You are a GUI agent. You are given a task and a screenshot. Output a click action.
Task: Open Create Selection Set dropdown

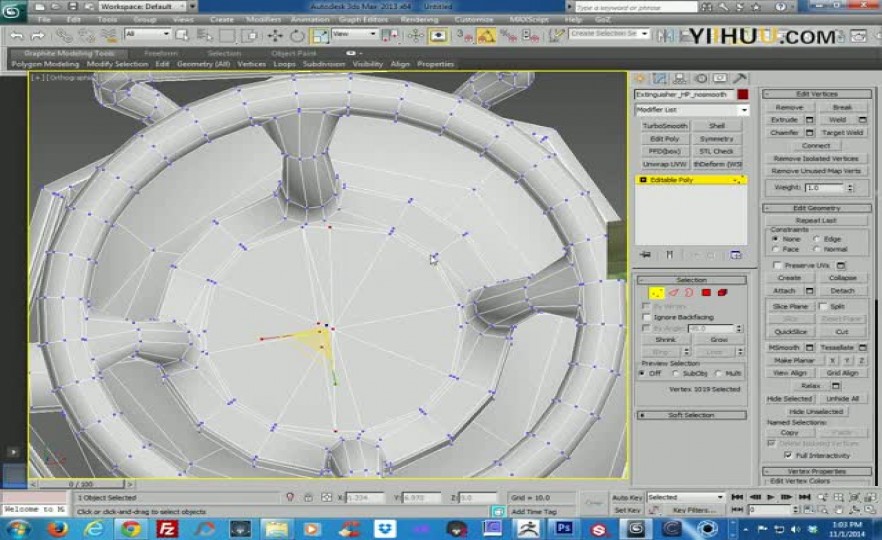coord(608,34)
